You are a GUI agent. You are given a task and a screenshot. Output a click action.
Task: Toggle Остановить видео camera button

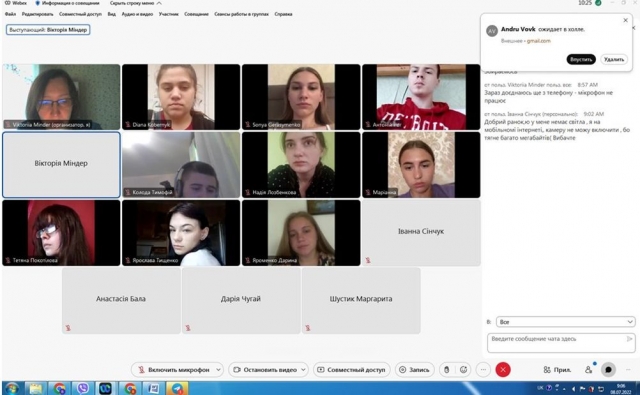tap(264, 370)
